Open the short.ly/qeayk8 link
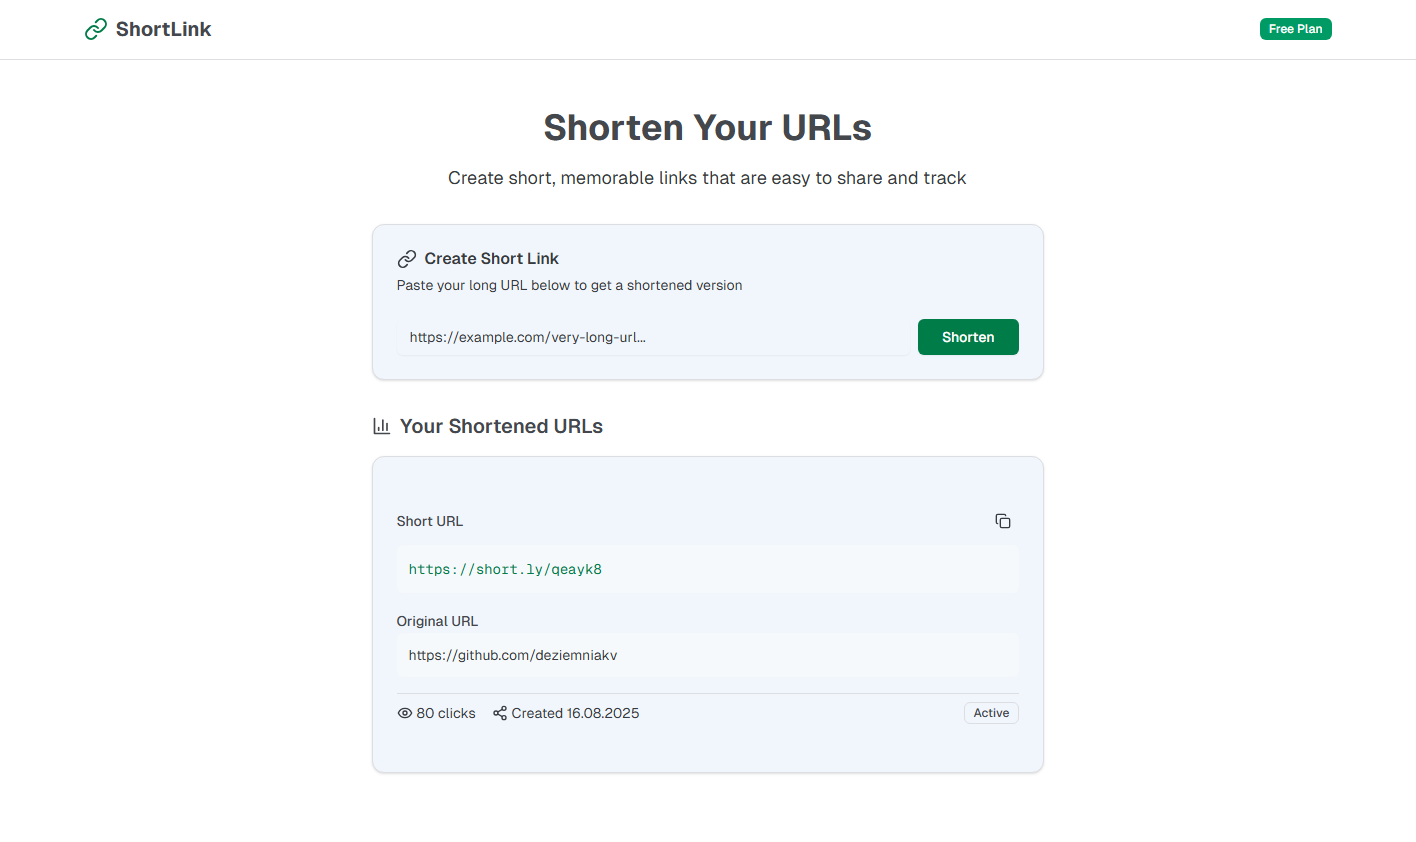 coord(505,569)
